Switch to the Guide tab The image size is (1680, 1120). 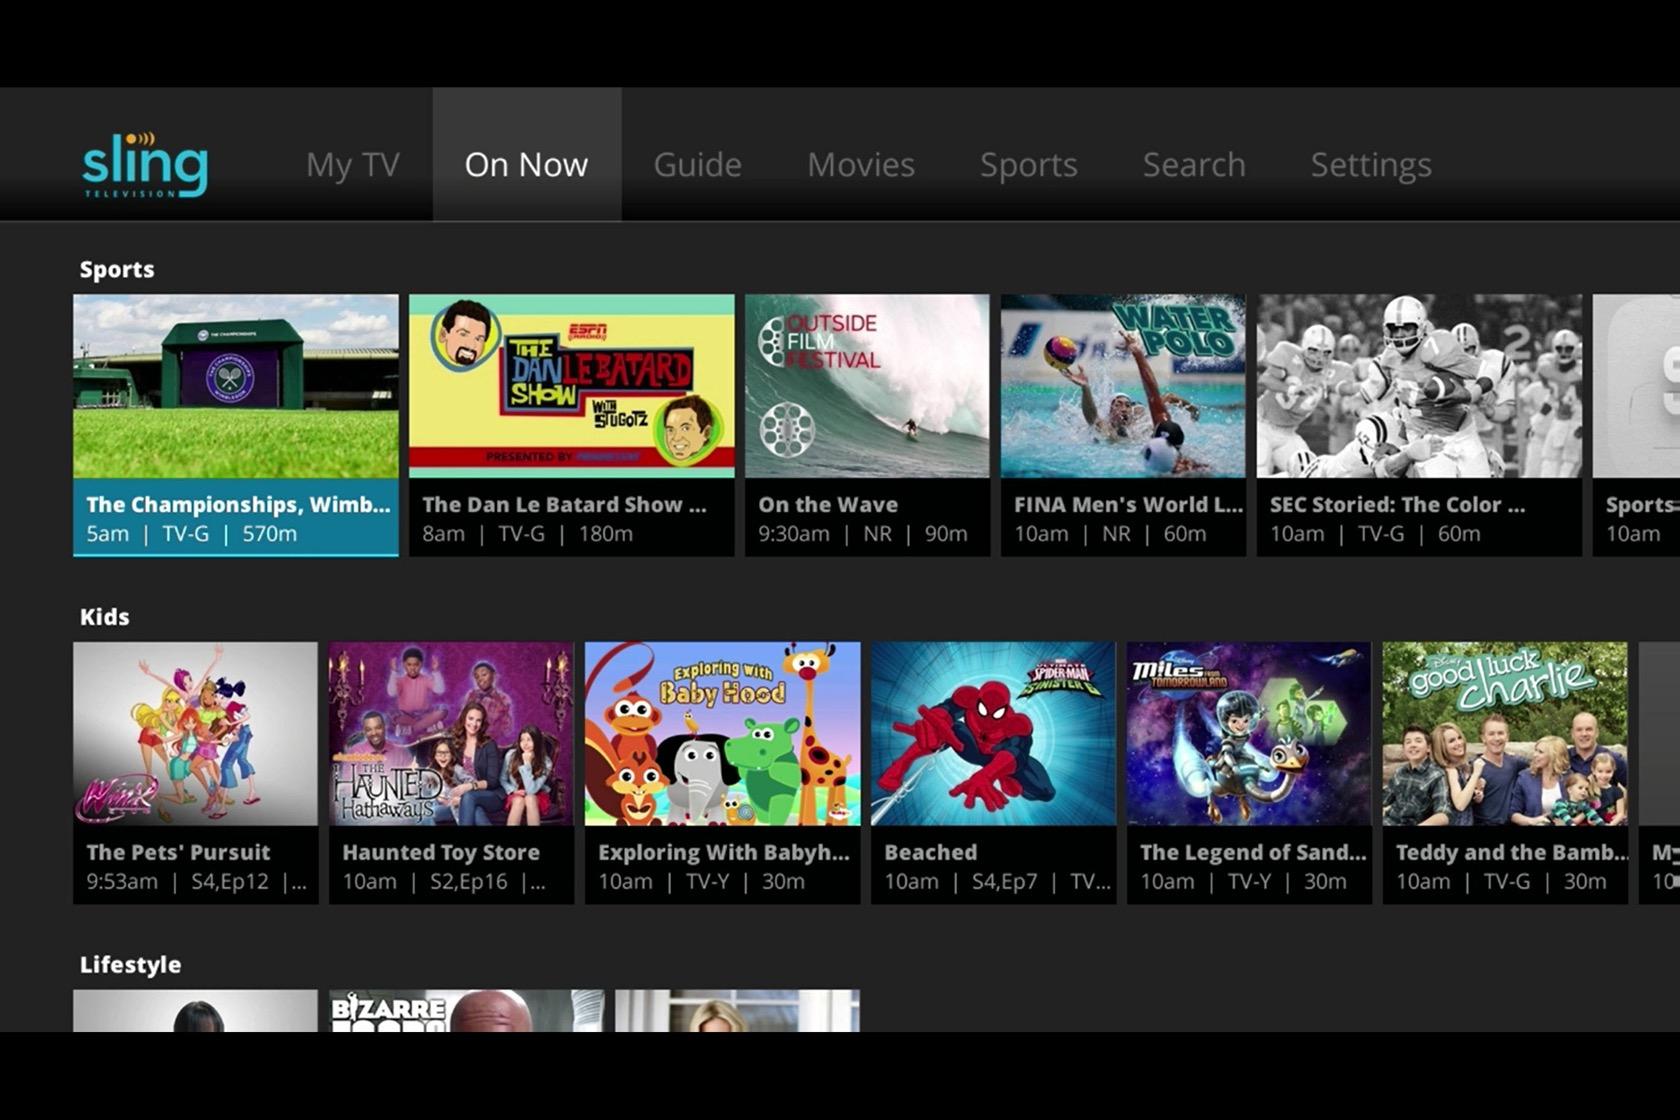[697, 165]
